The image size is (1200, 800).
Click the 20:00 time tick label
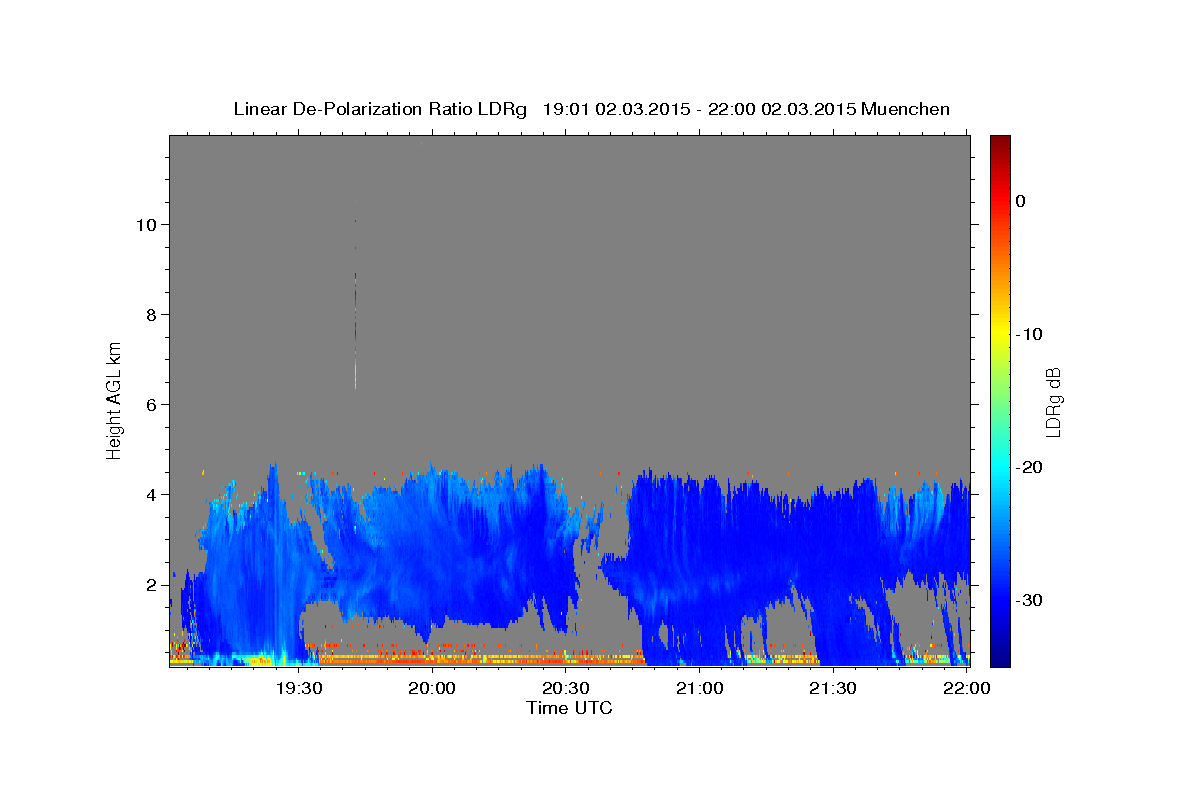point(433,688)
